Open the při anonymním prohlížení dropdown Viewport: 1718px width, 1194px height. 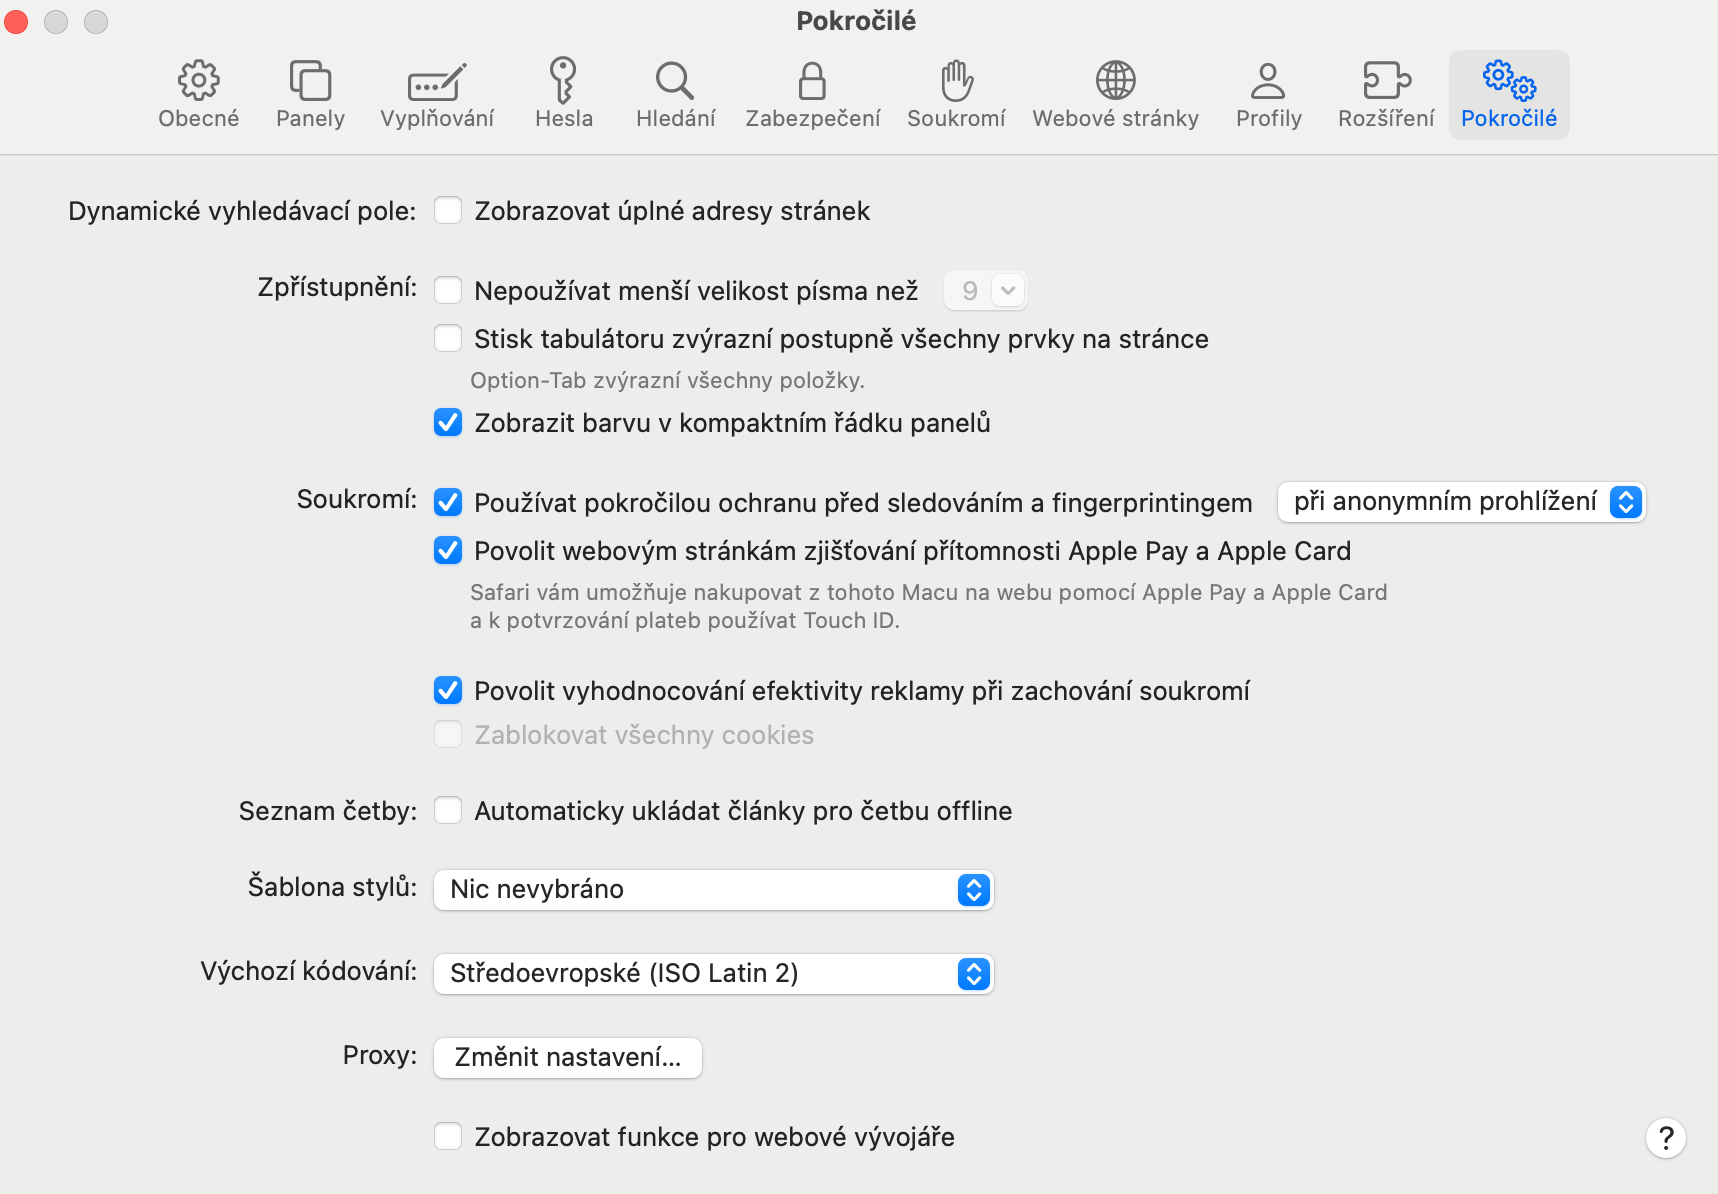pyautogui.click(x=1461, y=502)
